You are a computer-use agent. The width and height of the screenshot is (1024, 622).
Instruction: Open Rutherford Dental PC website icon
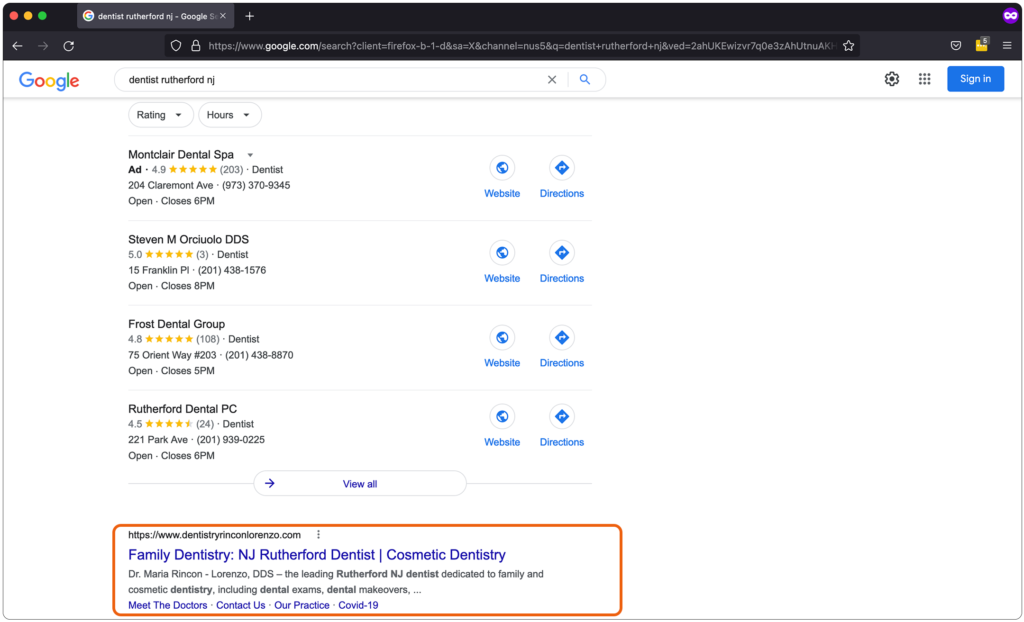point(502,416)
